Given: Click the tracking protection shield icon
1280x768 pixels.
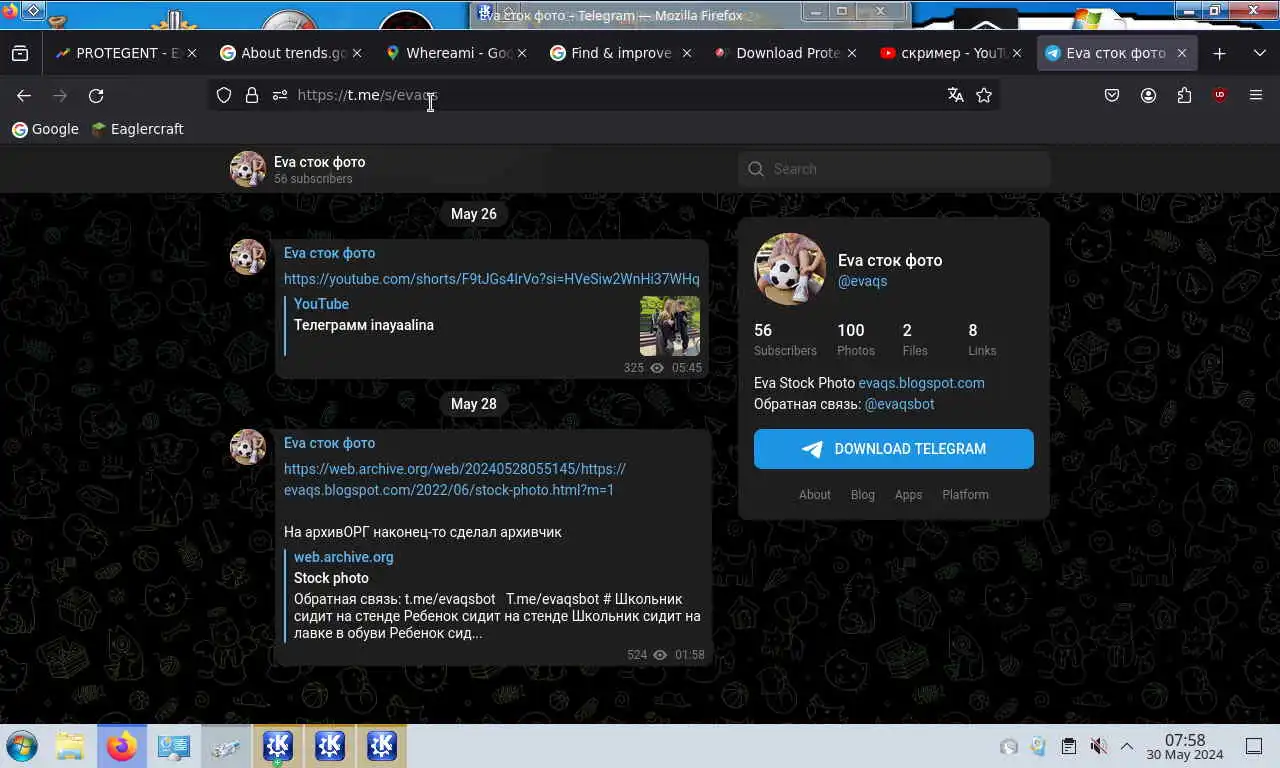Looking at the screenshot, I should 224,95.
